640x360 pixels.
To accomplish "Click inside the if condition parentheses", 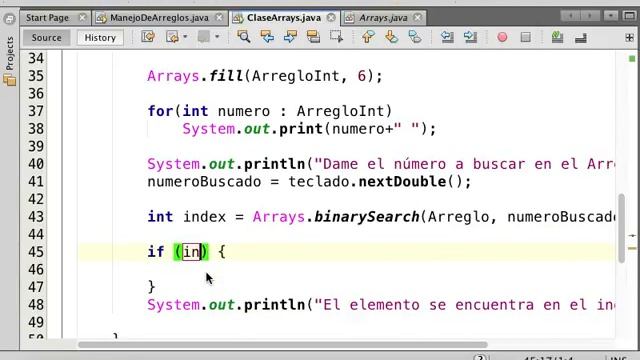I will pyautogui.click(x=191, y=252).
